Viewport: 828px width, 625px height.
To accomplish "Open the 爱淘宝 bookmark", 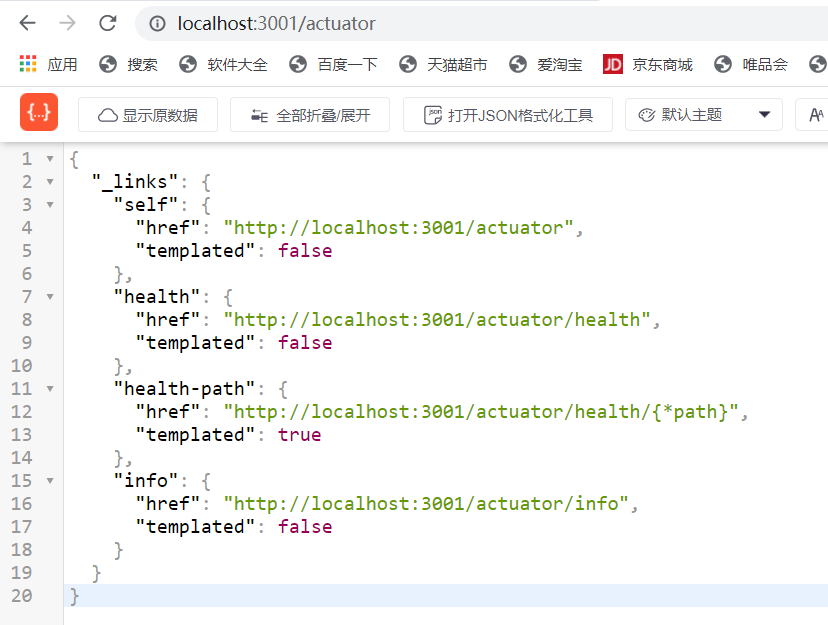I will [x=545, y=64].
